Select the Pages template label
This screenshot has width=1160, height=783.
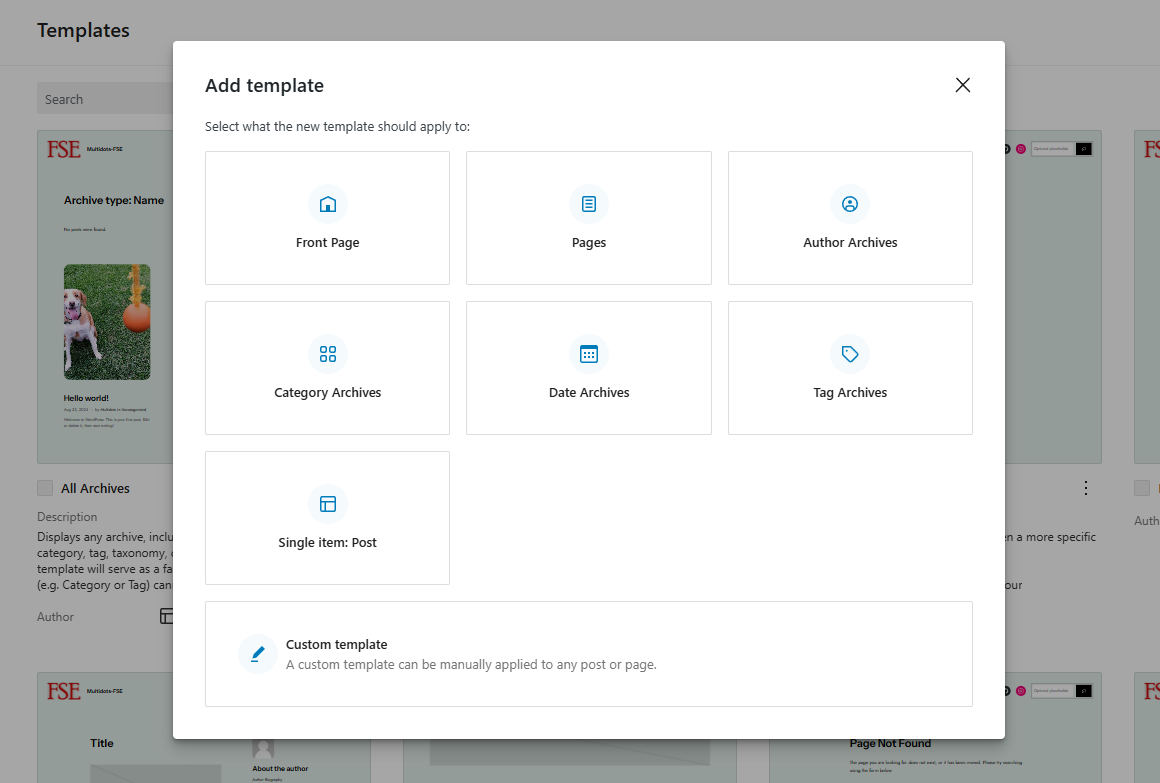pos(589,243)
